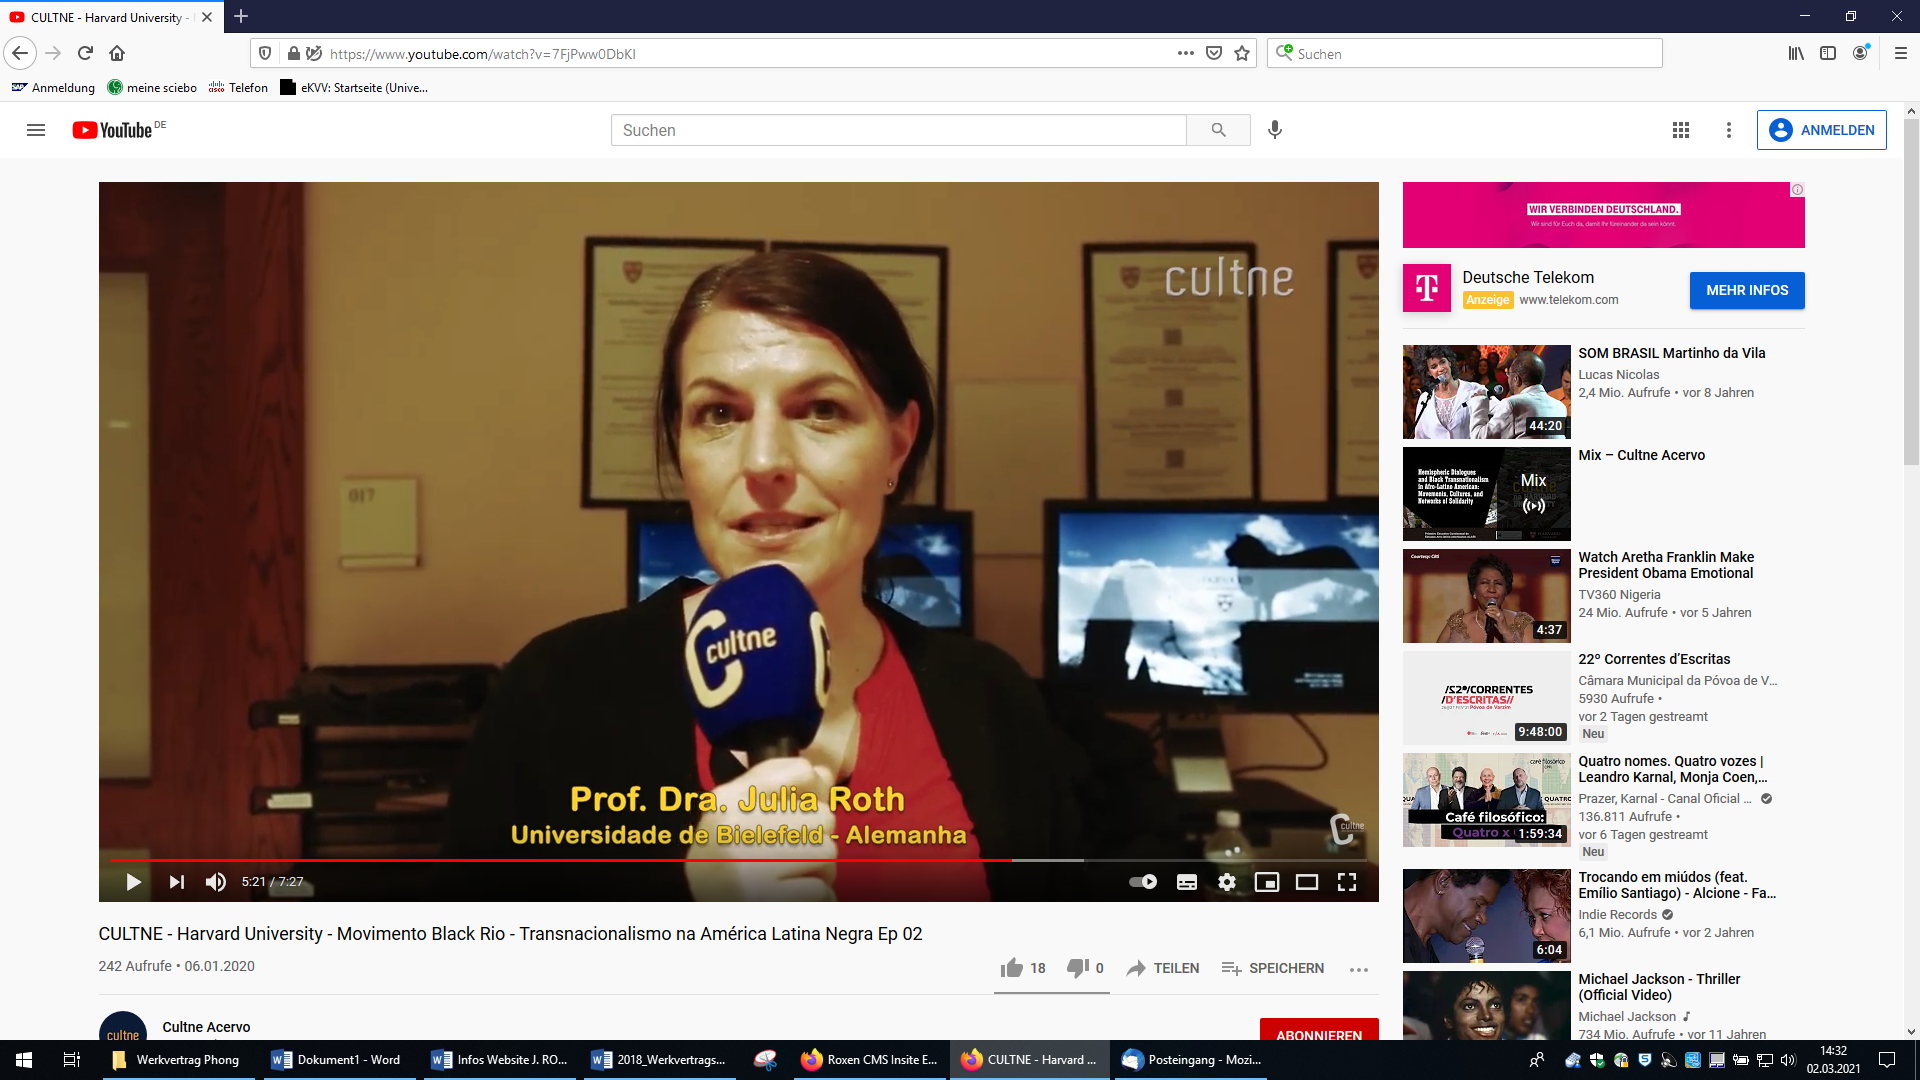Open Firefox account icon
This screenshot has height=1080, width=1920.
(x=1860, y=53)
